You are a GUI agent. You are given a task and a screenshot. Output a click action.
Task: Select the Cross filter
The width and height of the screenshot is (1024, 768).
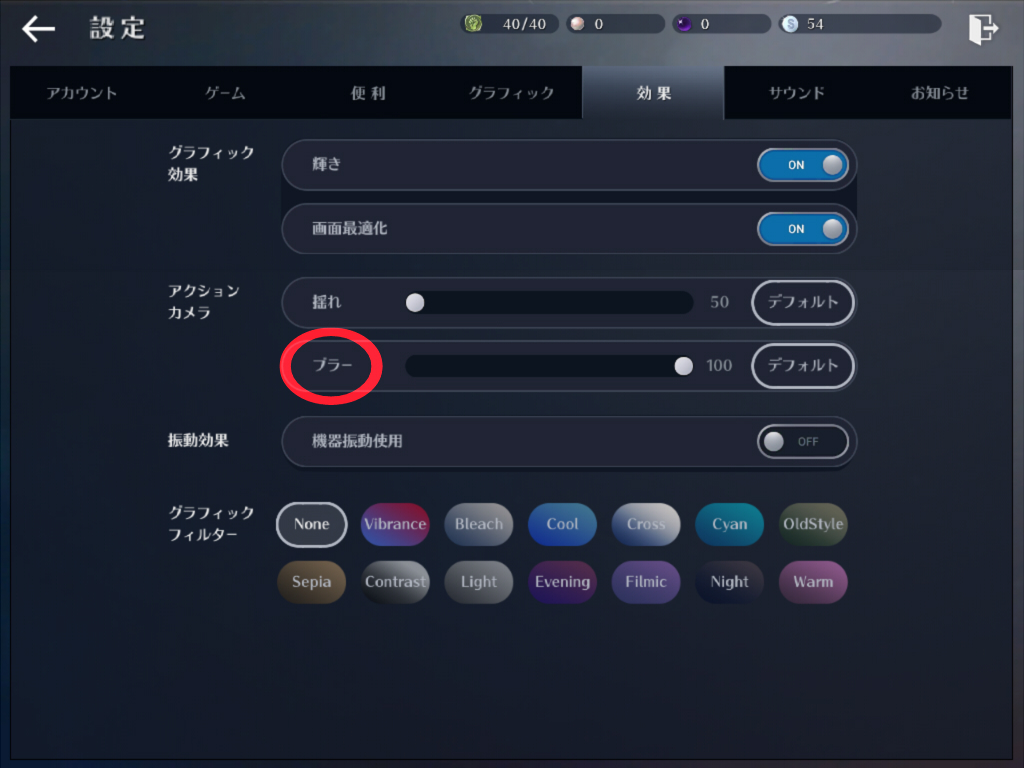click(646, 524)
